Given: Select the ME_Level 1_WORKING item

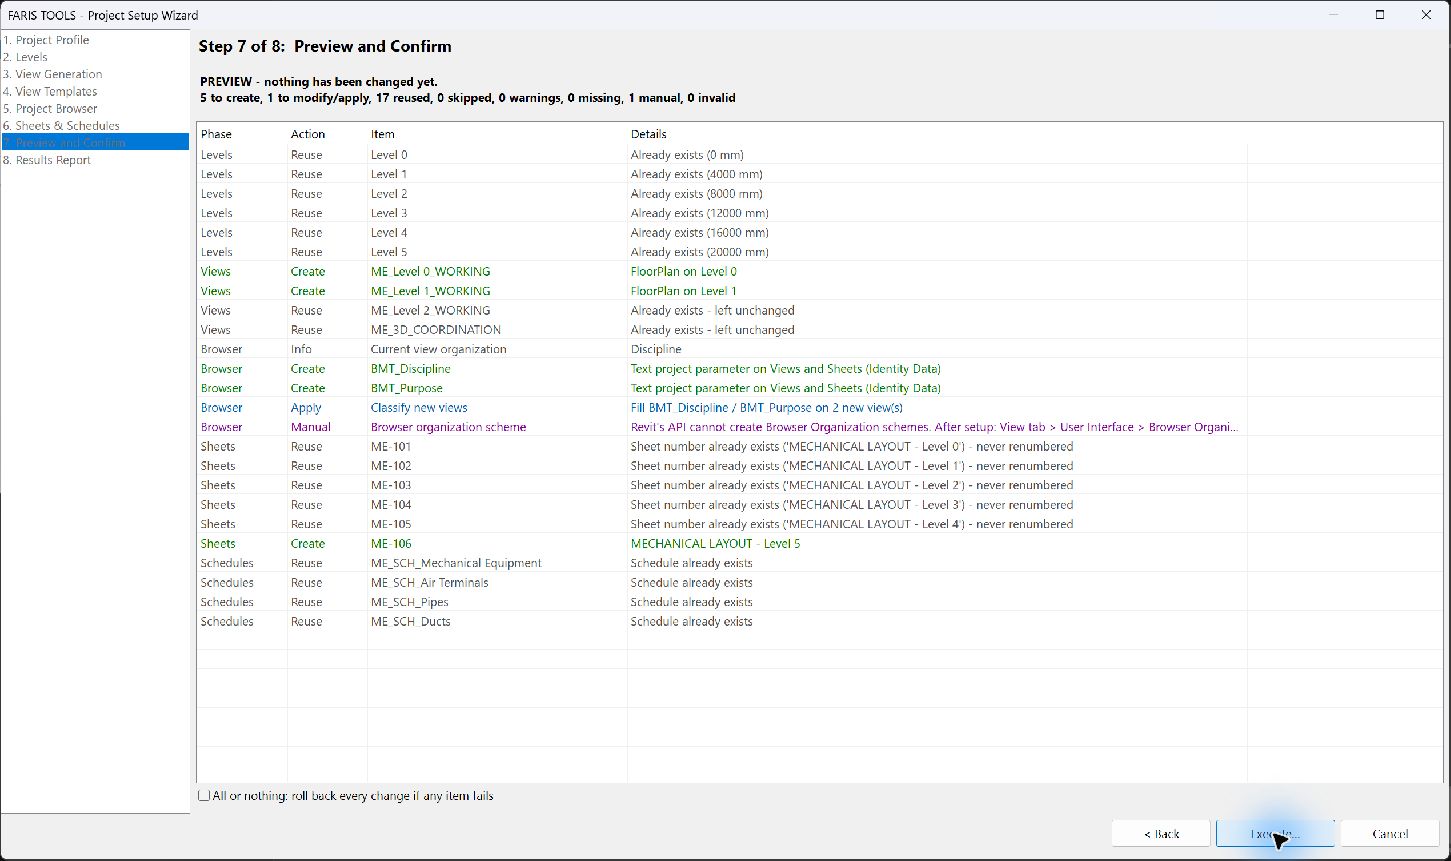Looking at the screenshot, I should click(x=431, y=291).
